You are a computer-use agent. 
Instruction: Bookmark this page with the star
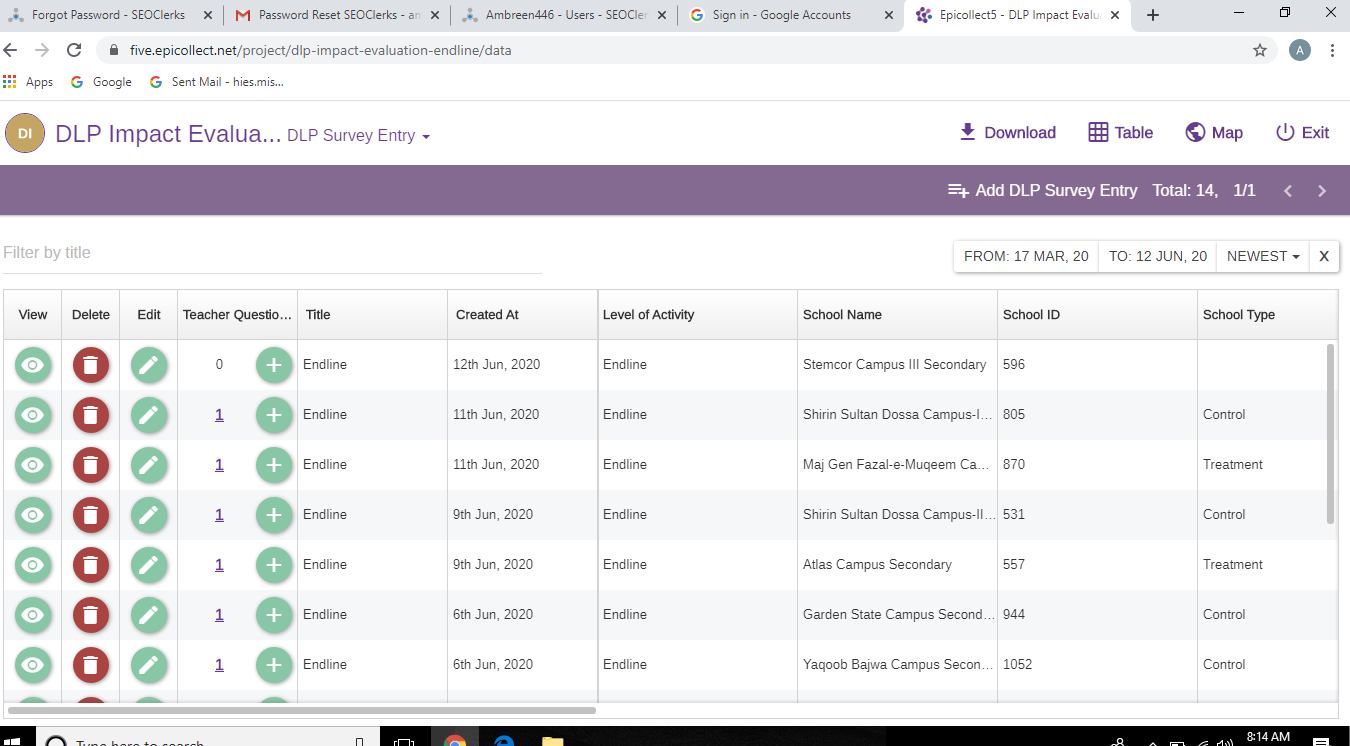point(1260,50)
